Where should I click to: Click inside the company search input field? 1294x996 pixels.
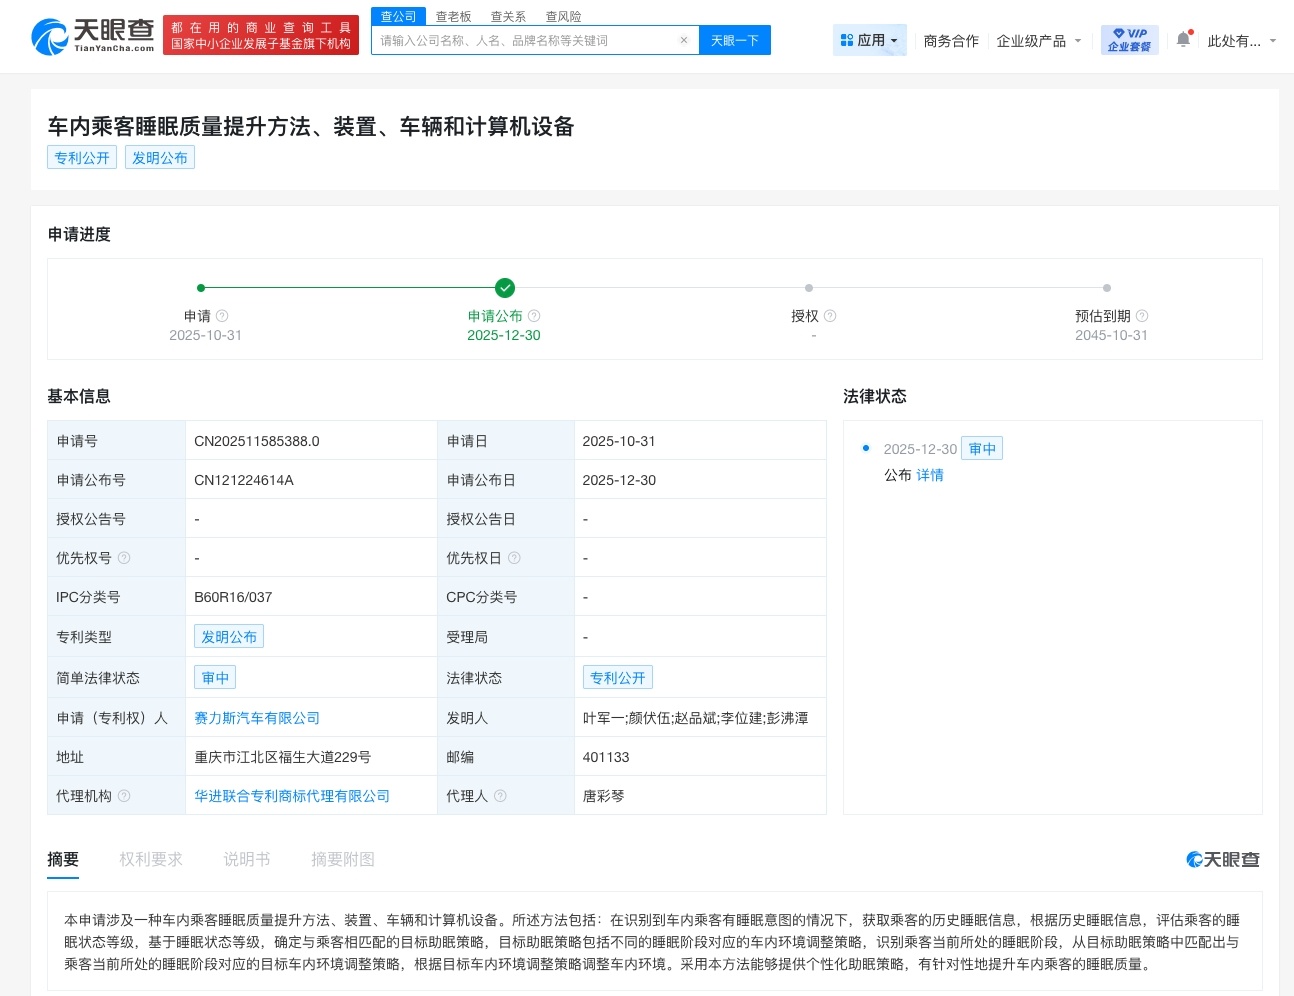(520, 39)
